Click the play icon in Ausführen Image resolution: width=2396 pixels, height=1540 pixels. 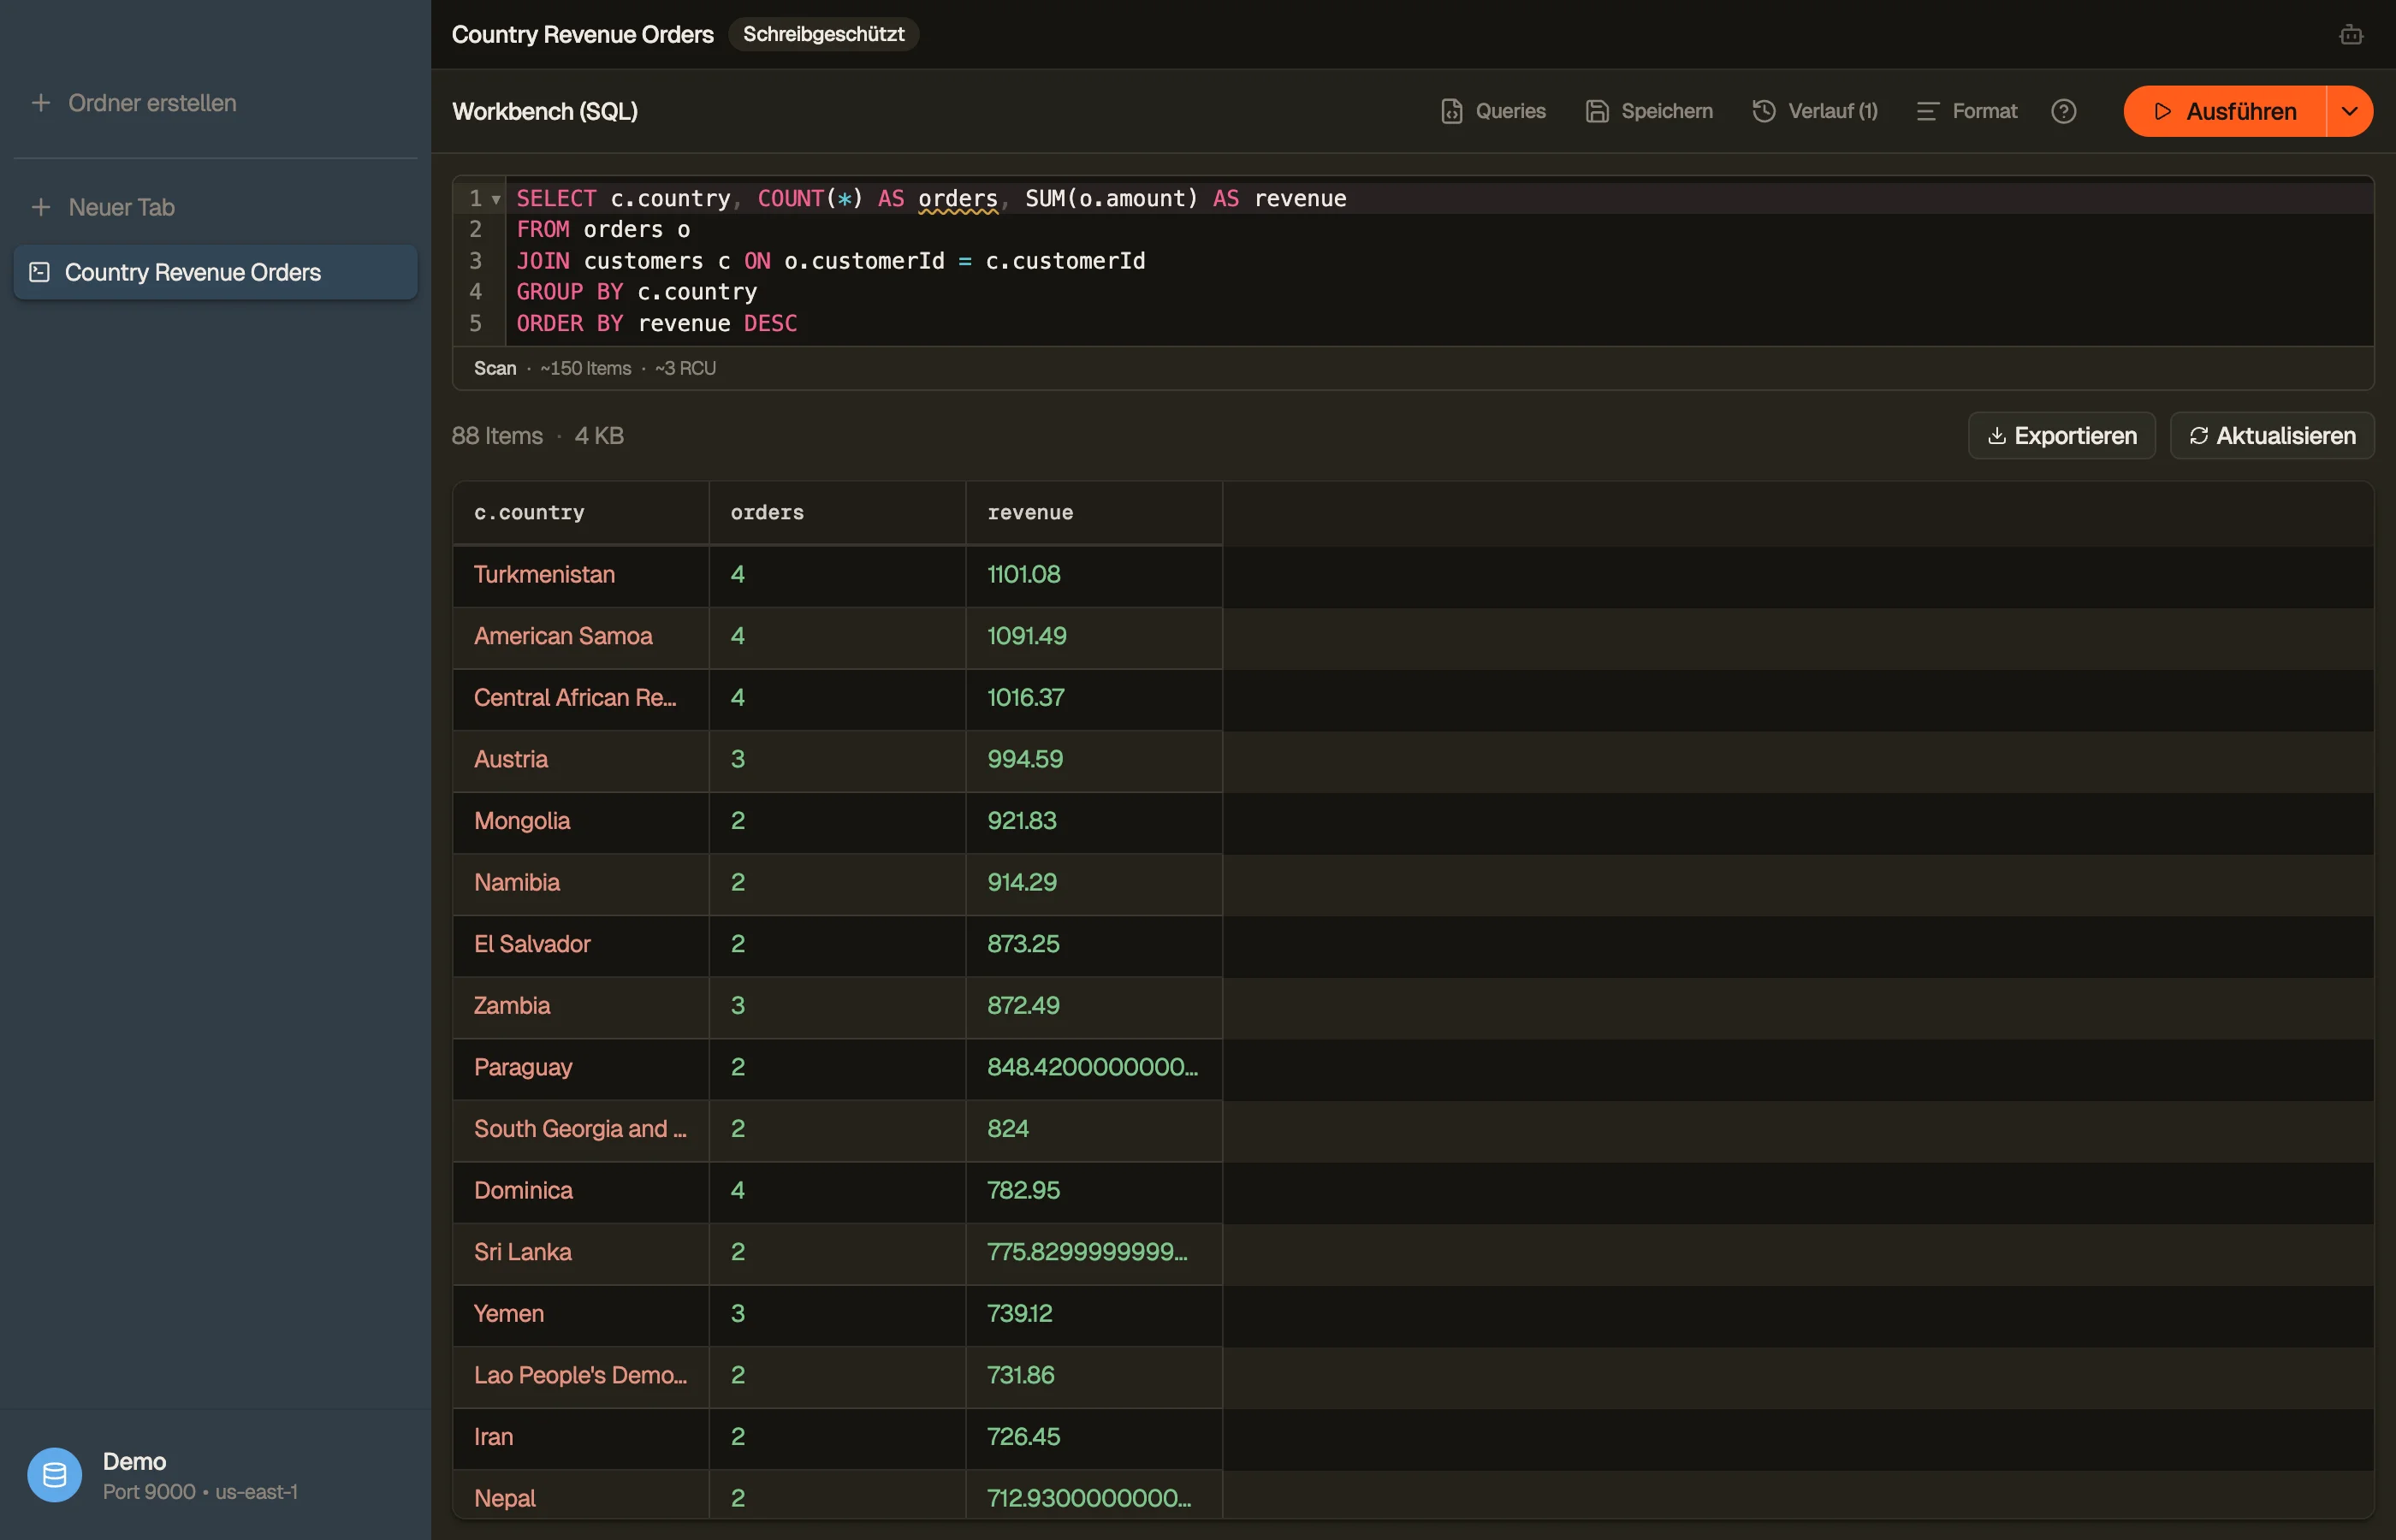pyautogui.click(x=2162, y=111)
